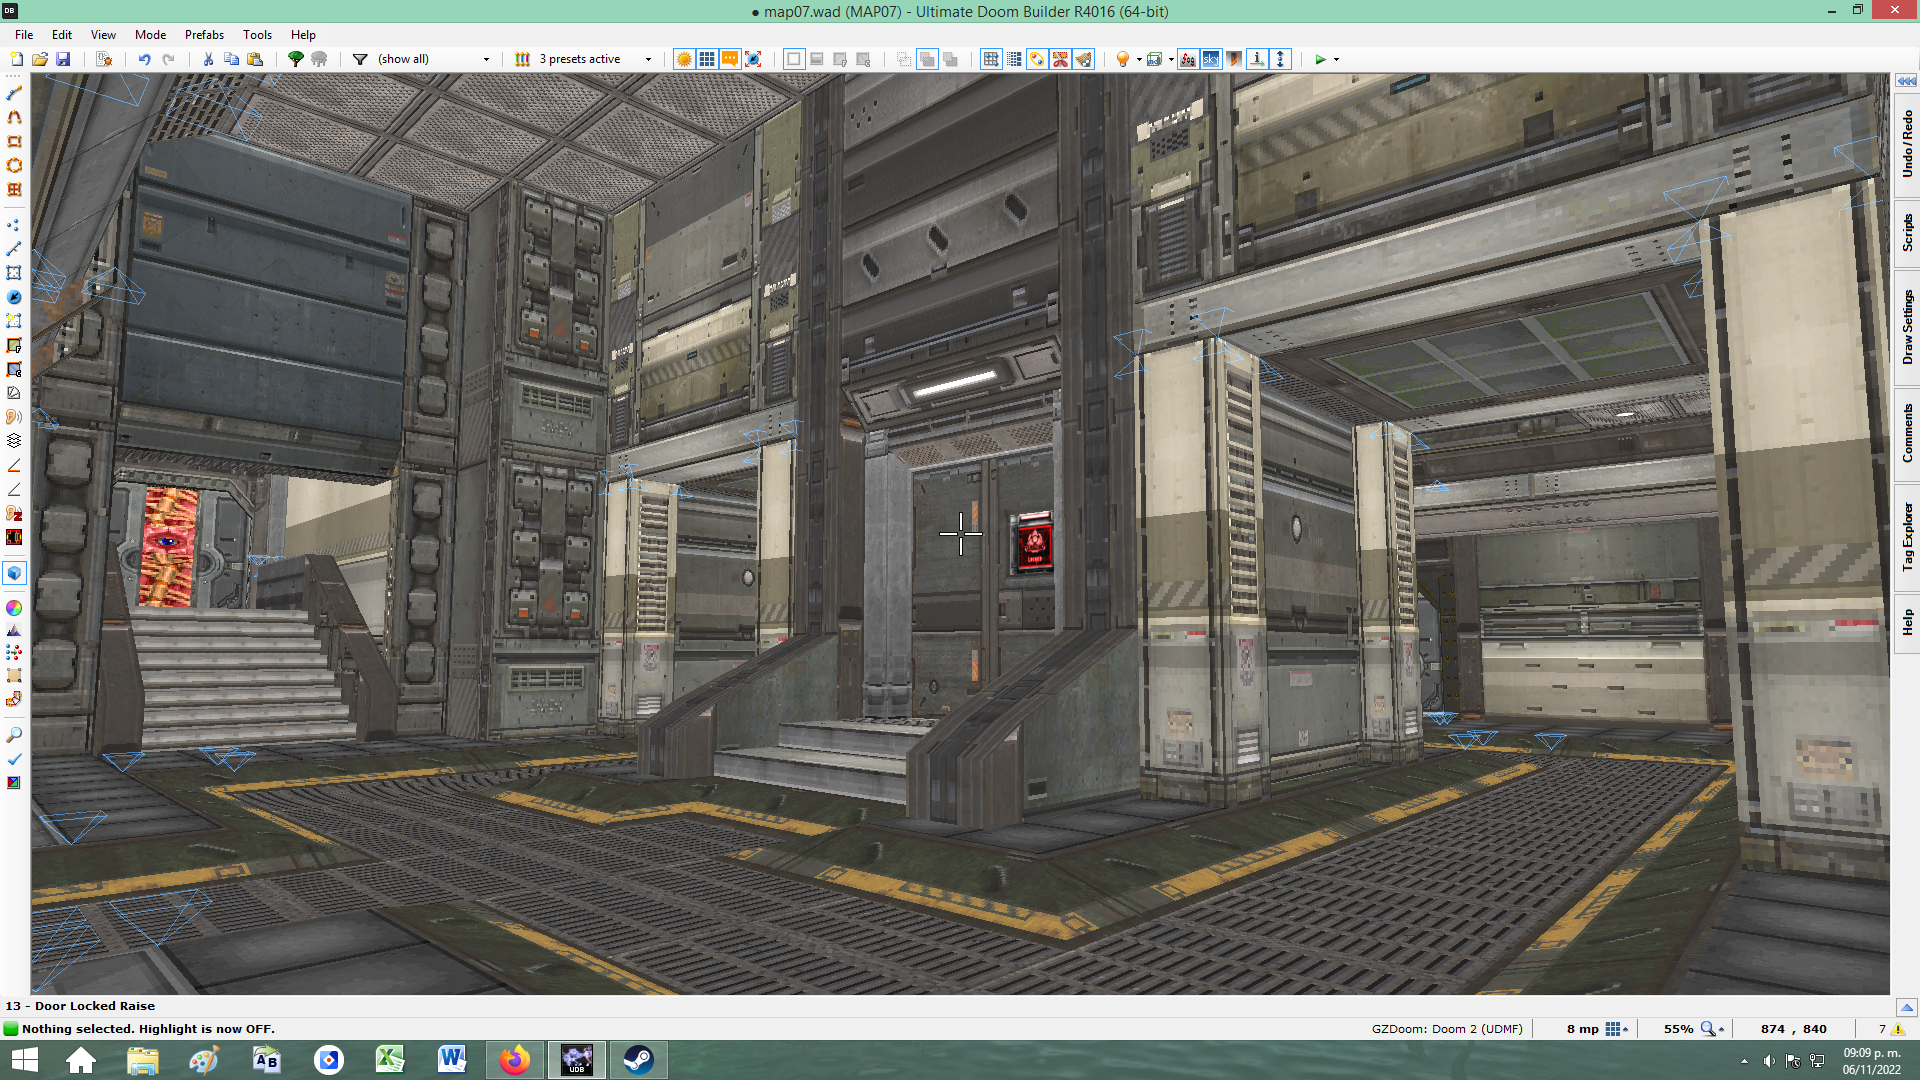Toggle visual vertices vertical arrow button

(1280, 59)
